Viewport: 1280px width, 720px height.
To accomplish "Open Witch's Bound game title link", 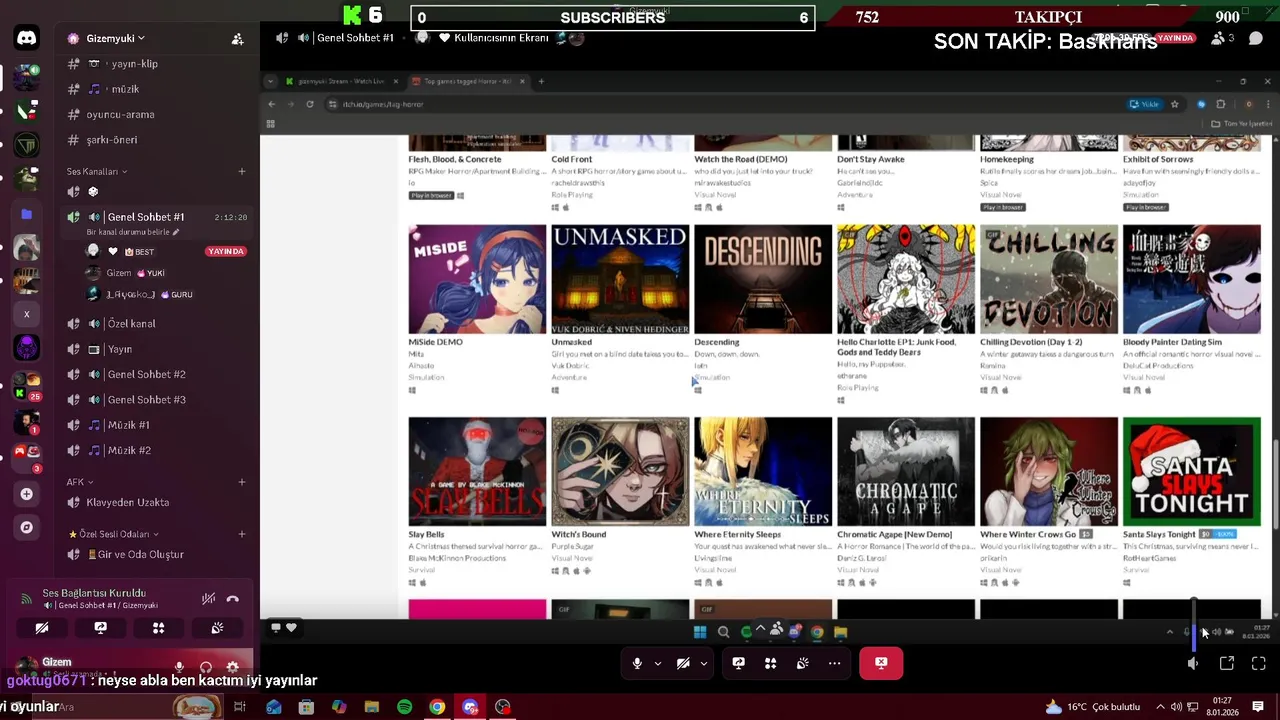I will click(579, 534).
